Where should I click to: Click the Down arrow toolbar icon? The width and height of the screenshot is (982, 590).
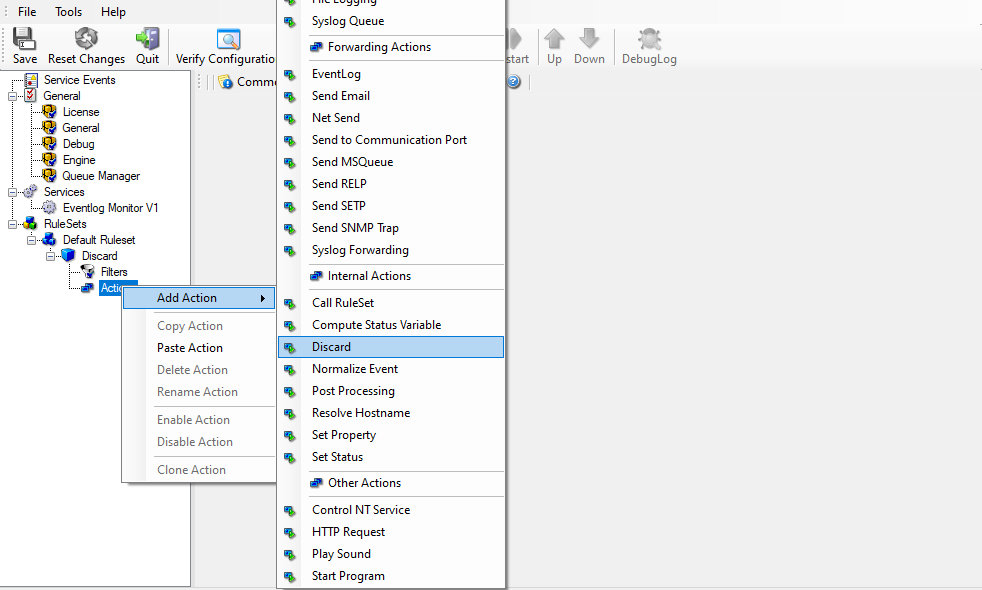click(589, 39)
